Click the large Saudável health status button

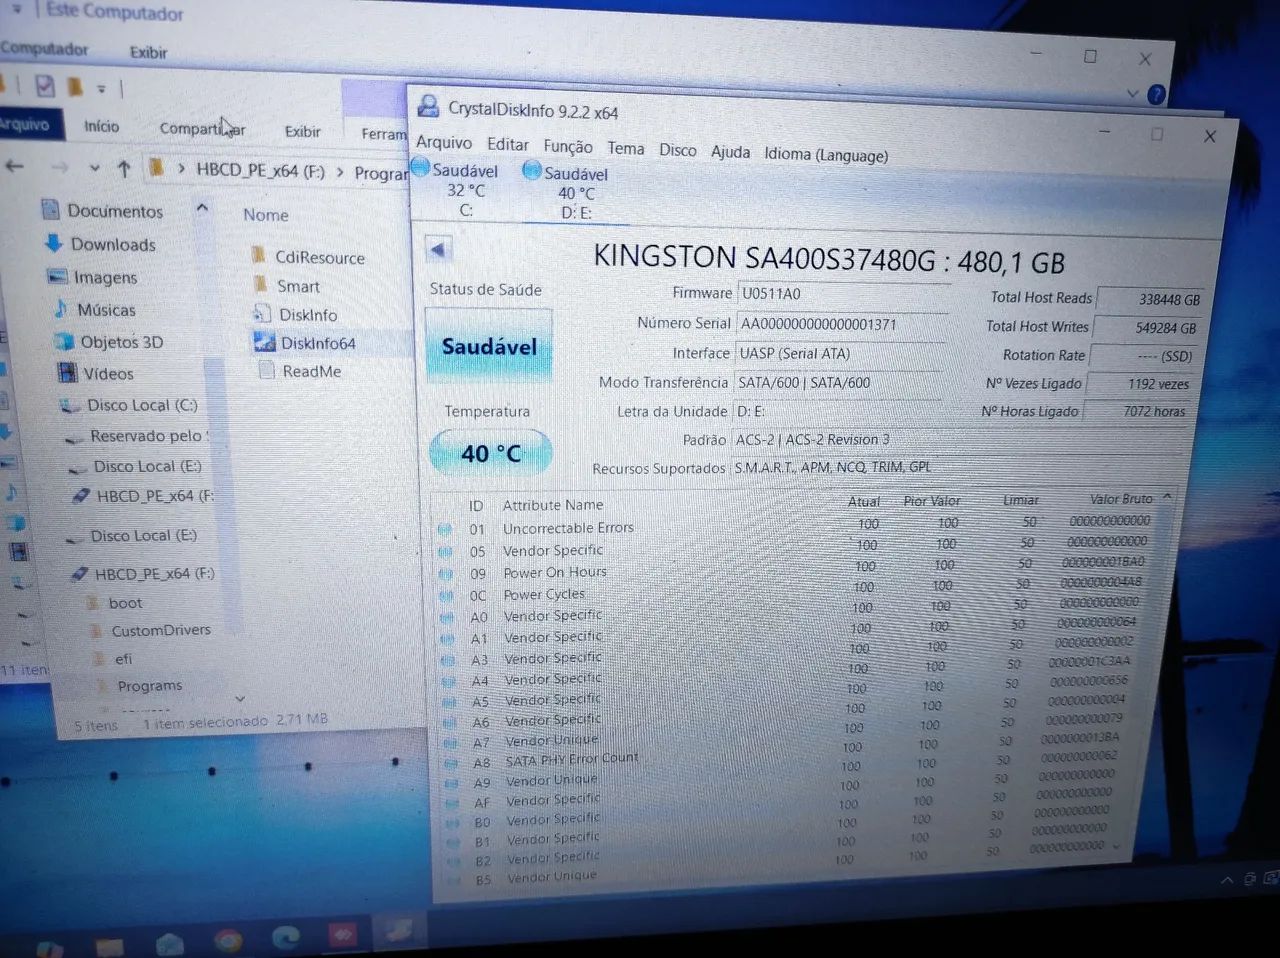pos(489,346)
